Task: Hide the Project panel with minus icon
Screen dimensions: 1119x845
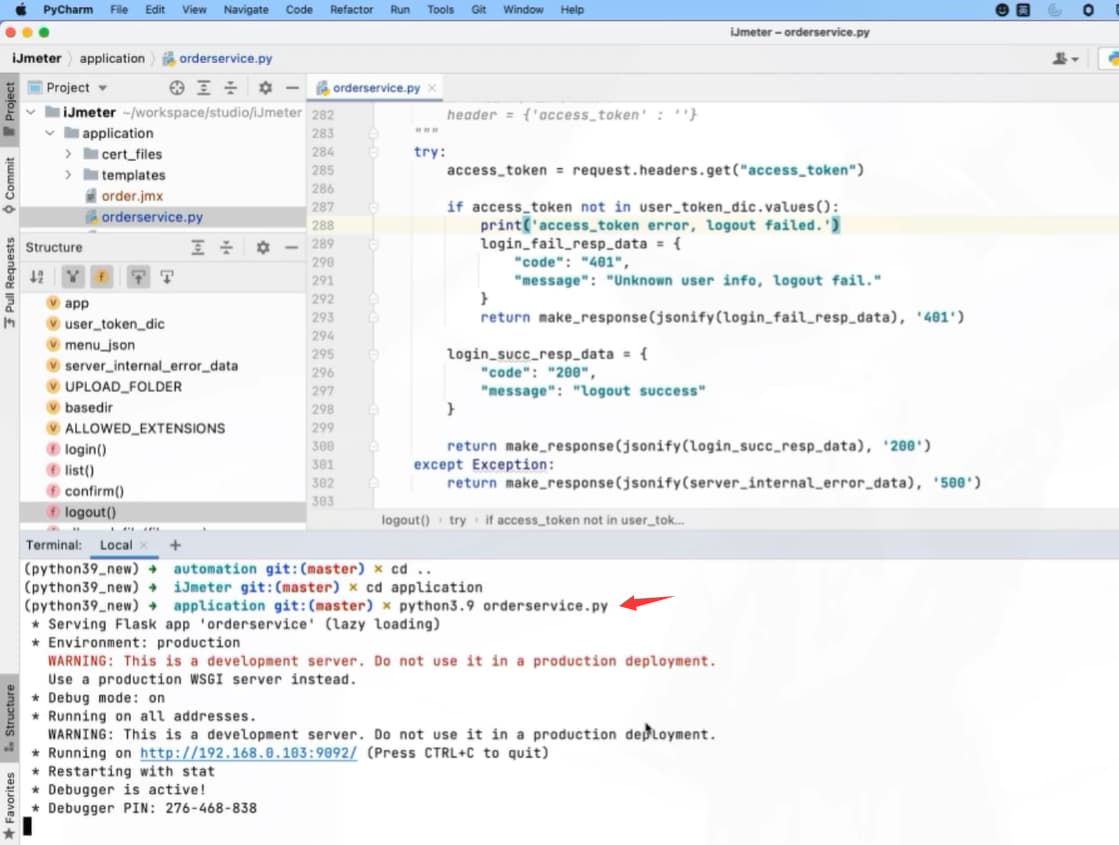Action: coord(292,88)
